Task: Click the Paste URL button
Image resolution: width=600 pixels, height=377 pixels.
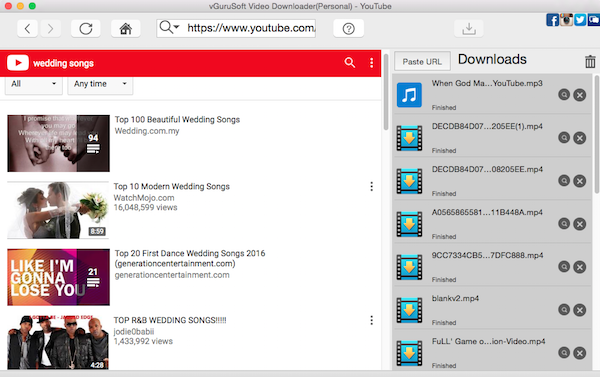Action: tap(422, 62)
